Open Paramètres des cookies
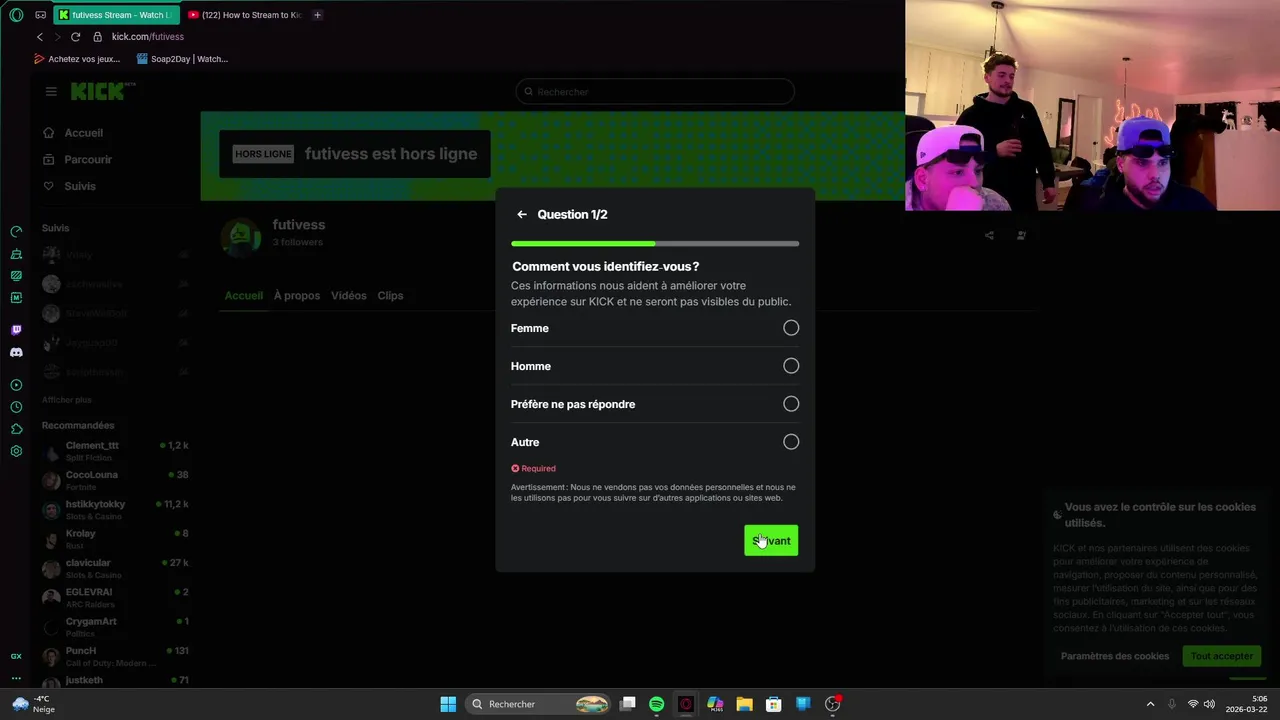The width and height of the screenshot is (1280, 720). pyautogui.click(x=1115, y=656)
